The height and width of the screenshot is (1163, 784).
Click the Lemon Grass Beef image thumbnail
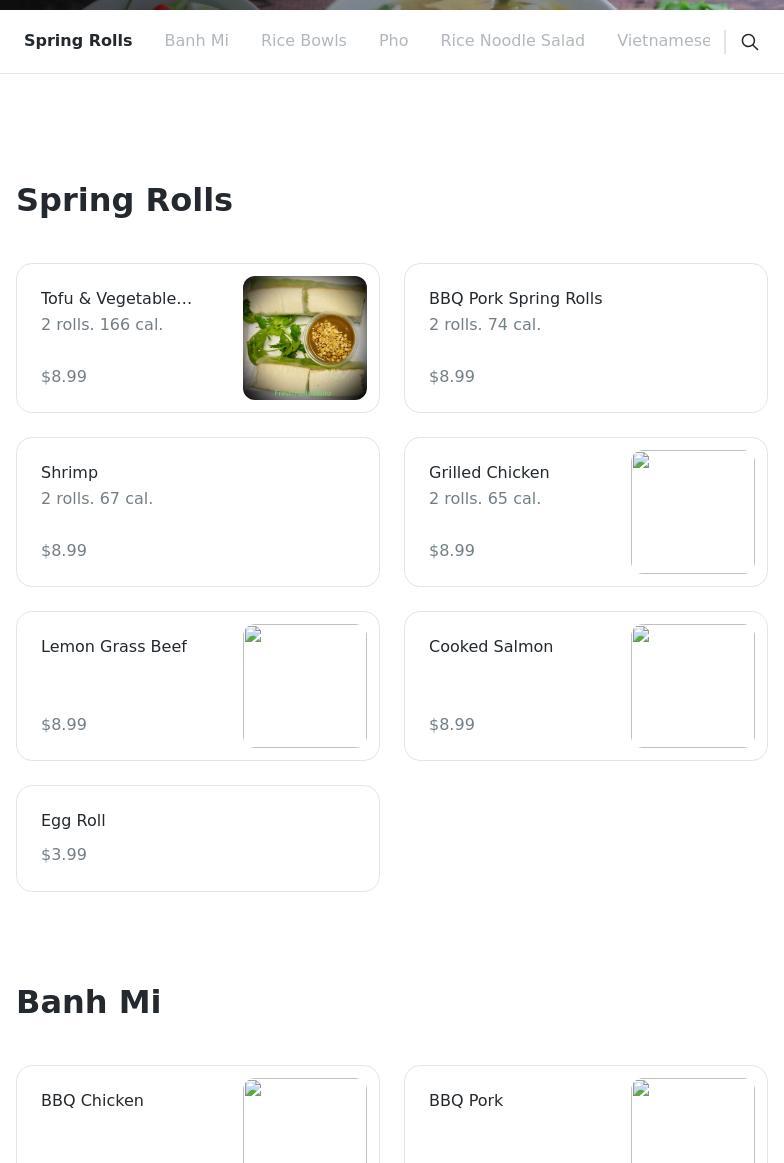click(x=304, y=686)
